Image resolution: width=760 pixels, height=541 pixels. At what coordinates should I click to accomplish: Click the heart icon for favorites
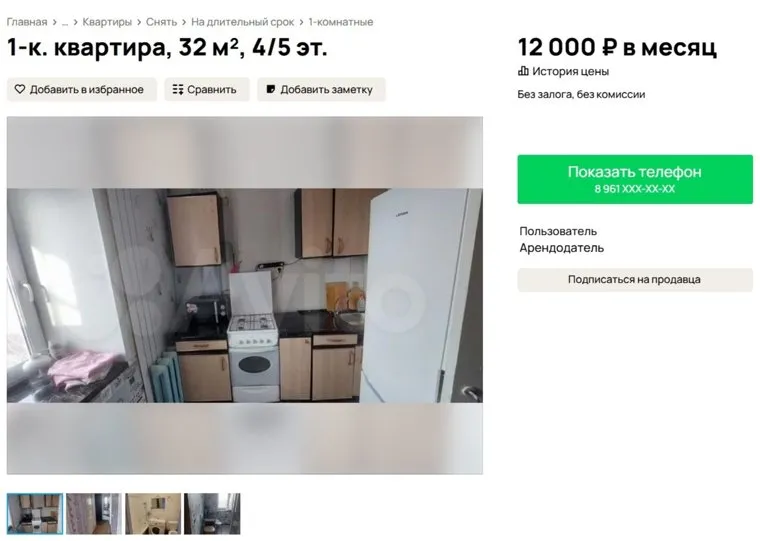[19, 89]
